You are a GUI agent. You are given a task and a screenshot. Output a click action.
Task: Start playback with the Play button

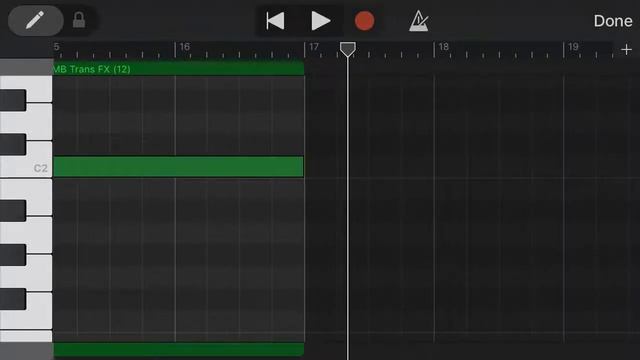[x=320, y=21]
